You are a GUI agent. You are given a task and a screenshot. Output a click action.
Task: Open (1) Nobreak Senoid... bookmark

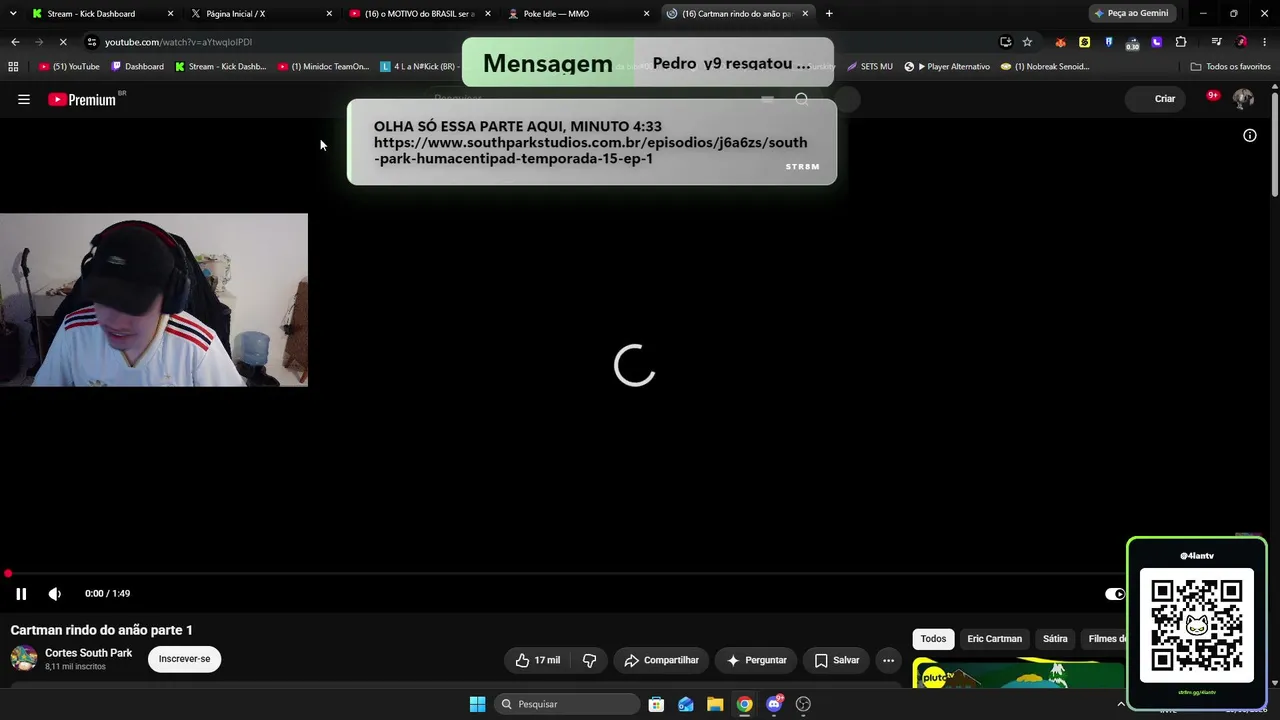(x=1045, y=67)
